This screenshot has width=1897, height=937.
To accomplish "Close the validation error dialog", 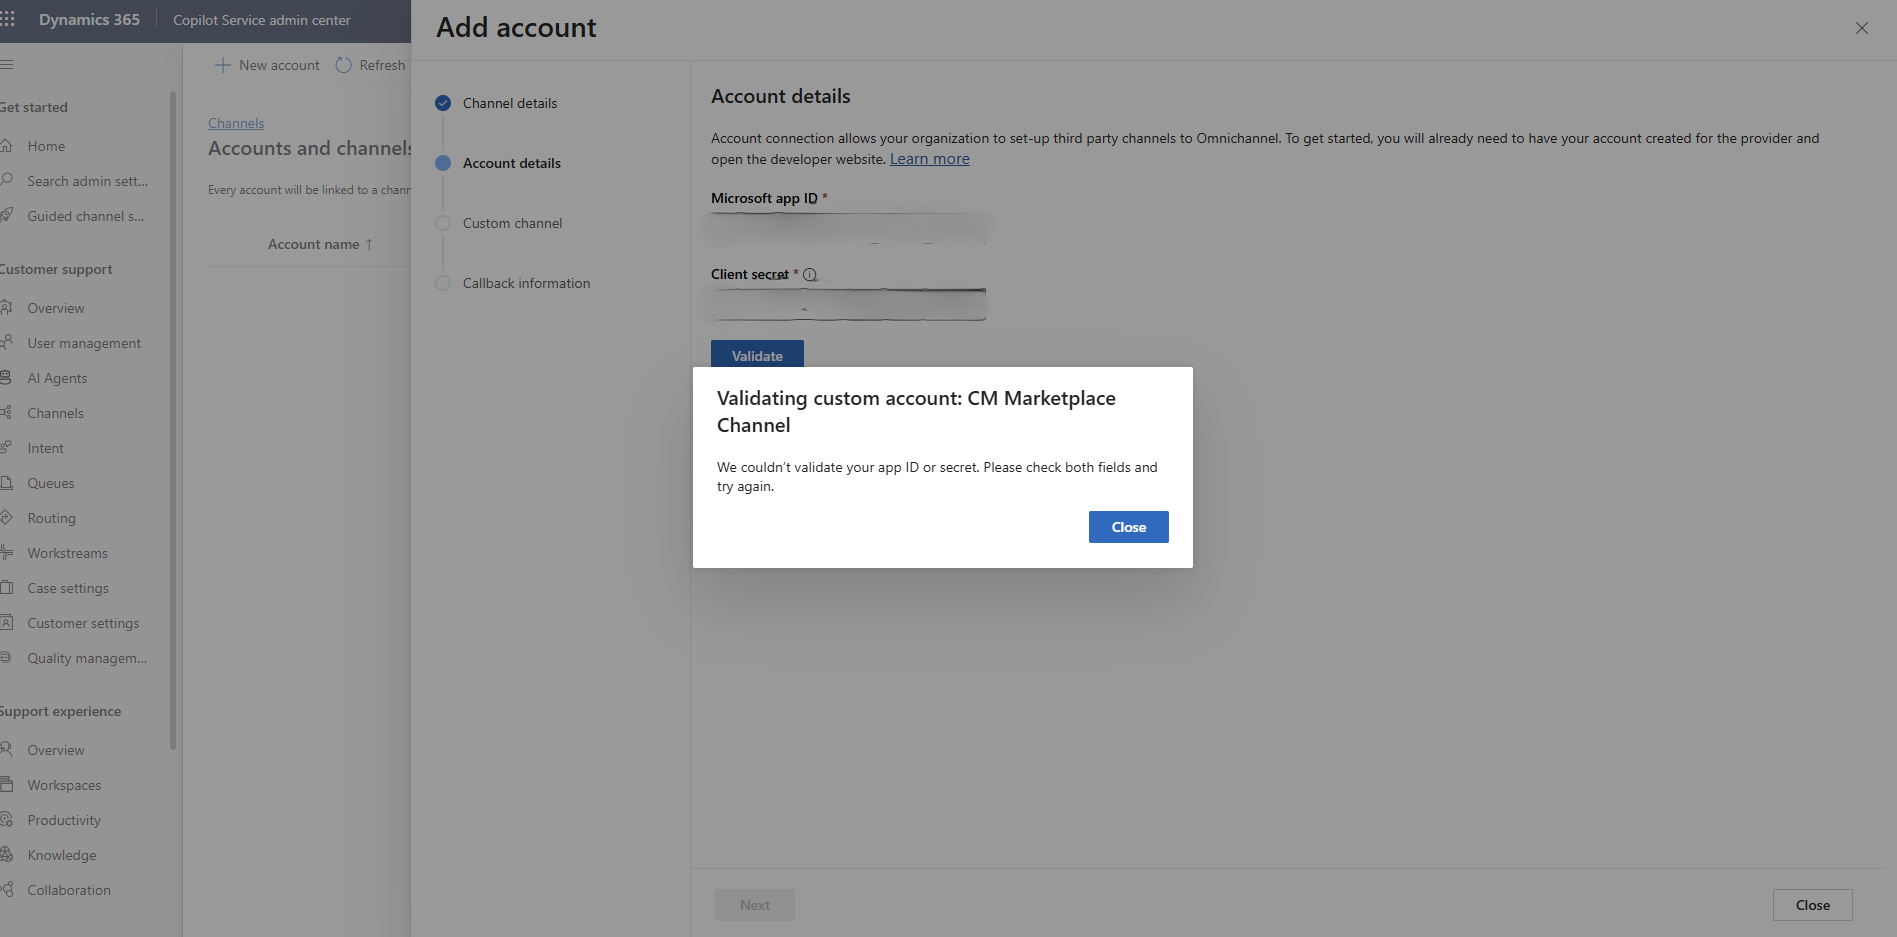I will (x=1128, y=527).
